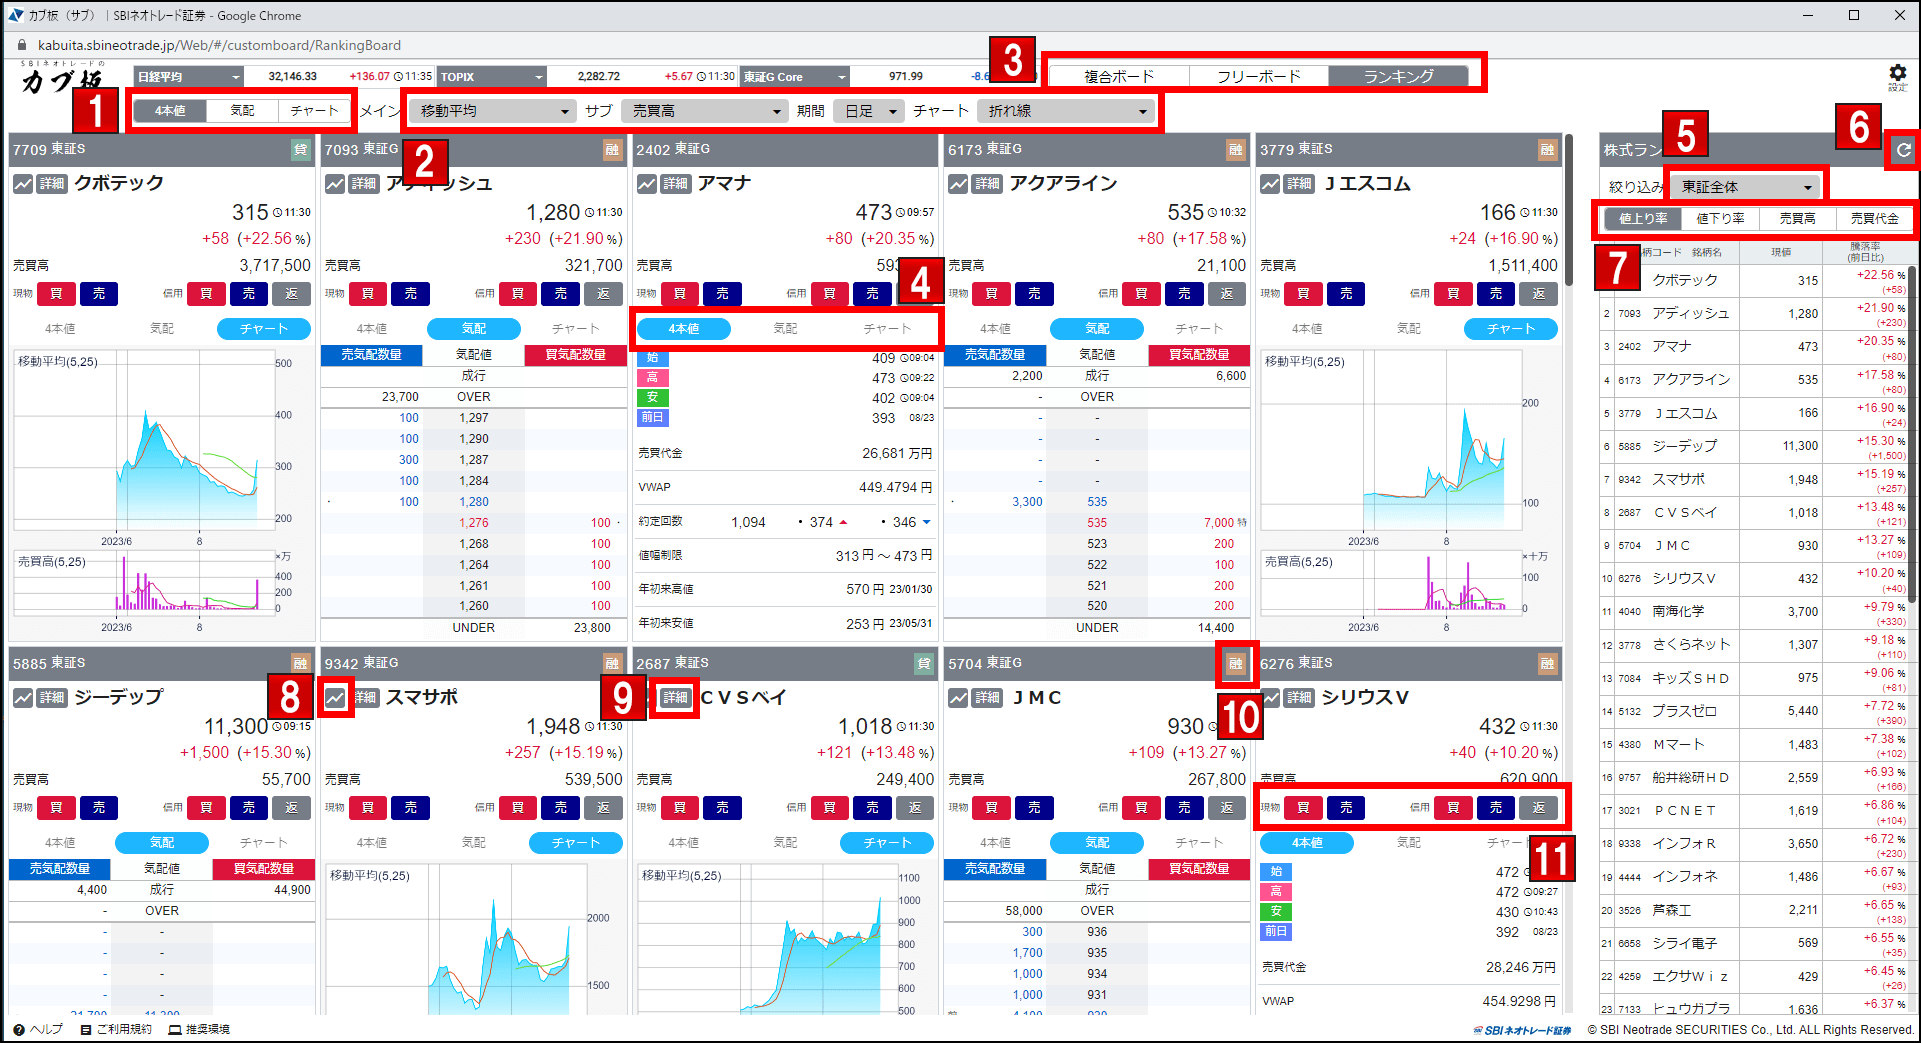Switch アマナ card to チャート view
Image resolution: width=1921 pixels, height=1043 pixels.
(x=888, y=329)
